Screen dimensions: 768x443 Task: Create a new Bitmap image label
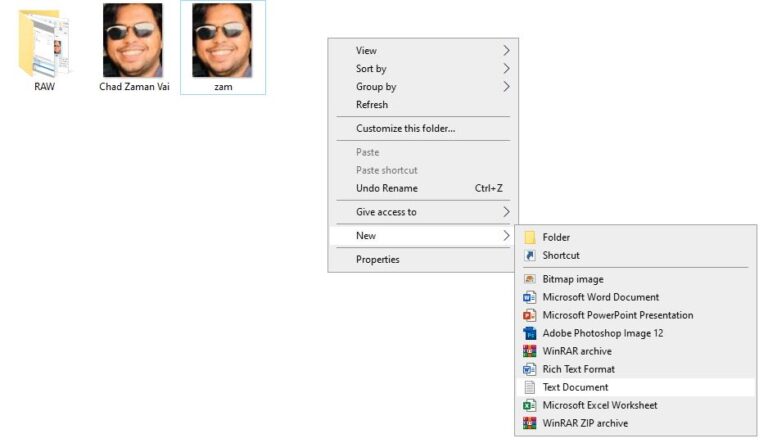coord(573,279)
